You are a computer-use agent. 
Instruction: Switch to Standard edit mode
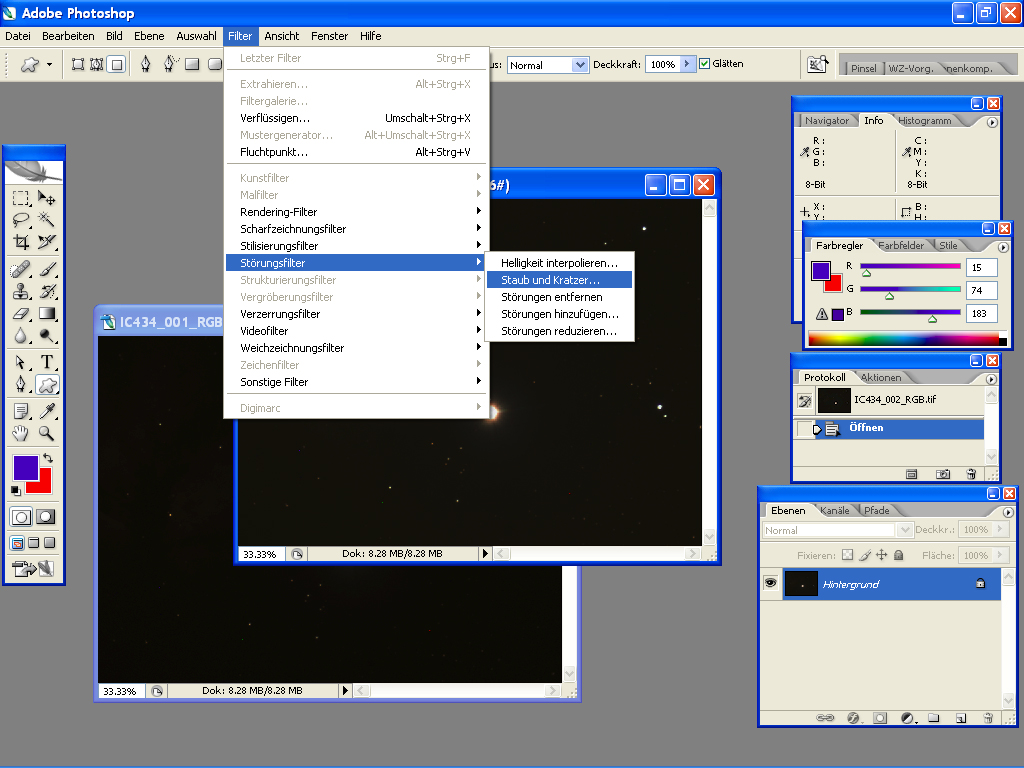click(21, 517)
